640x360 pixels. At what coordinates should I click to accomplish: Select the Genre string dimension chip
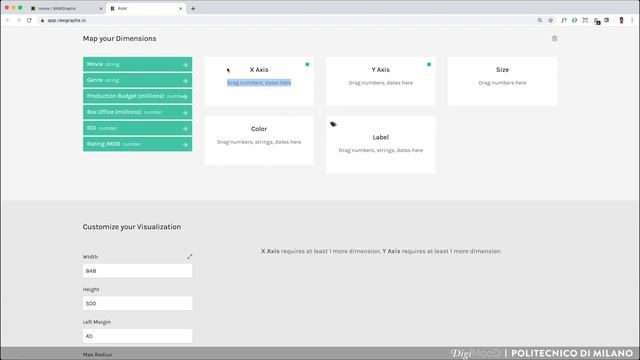tap(138, 80)
